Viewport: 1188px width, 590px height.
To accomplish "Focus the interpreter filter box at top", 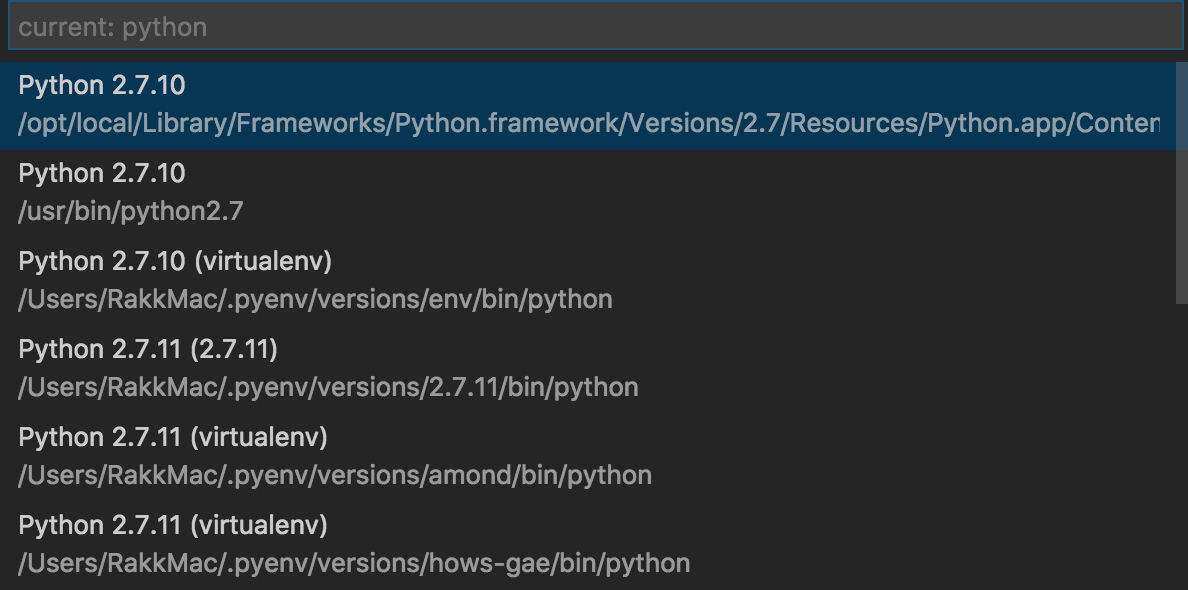I will (x=596, y=26).
